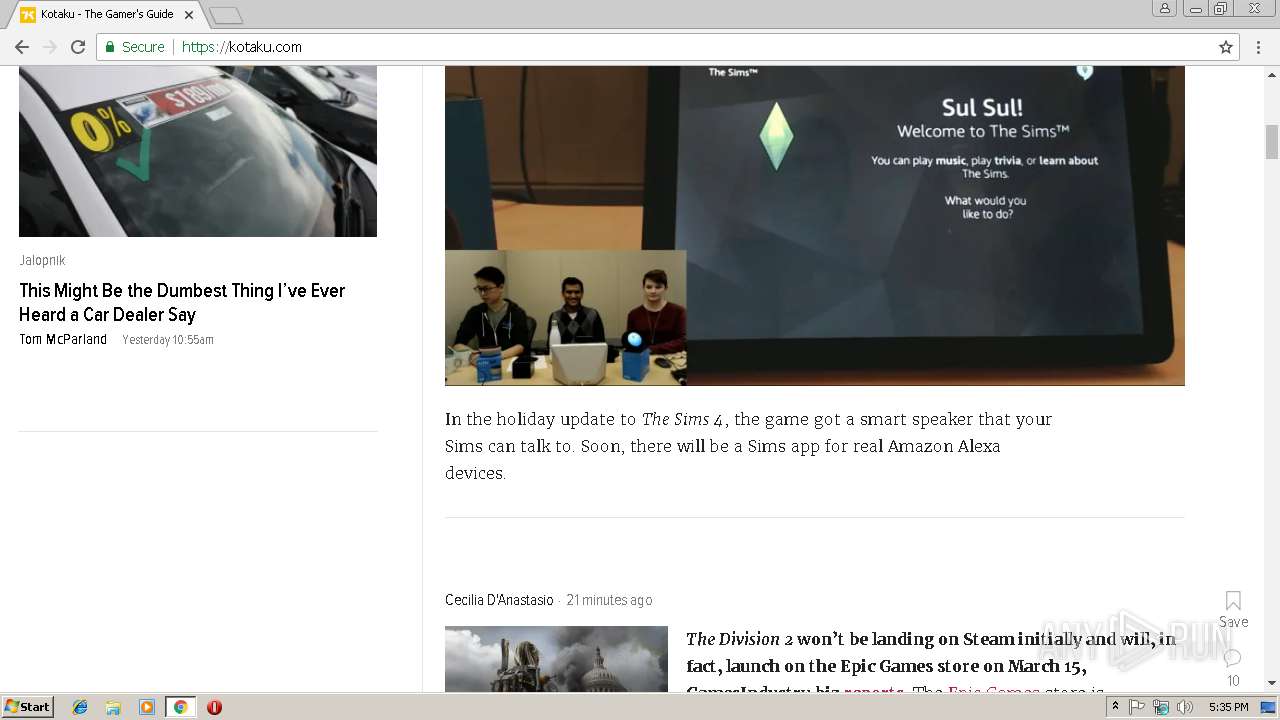Viewport: 1280px width, 720px height.
Task: View the Secure site padlock info
Action: (135, 47)
